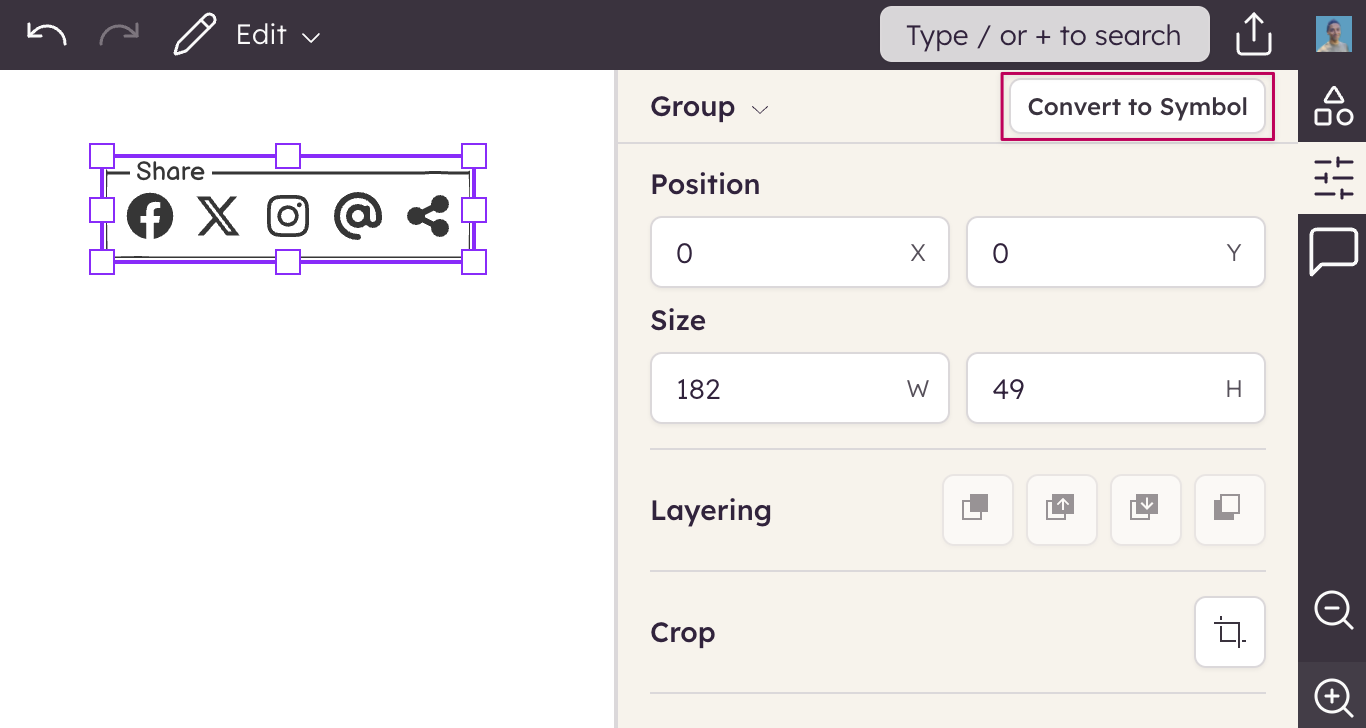Image resolution: width=1366 pixels, height=728 pixels.
Task: Click the zoom out magnifier icon
Action: tap(1333, 609)
